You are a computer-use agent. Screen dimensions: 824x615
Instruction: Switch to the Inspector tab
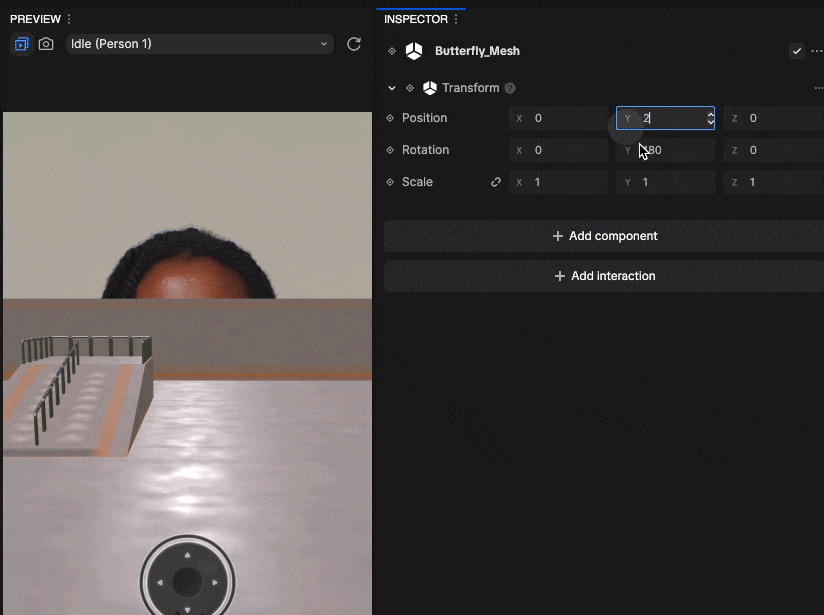(415, 19)
